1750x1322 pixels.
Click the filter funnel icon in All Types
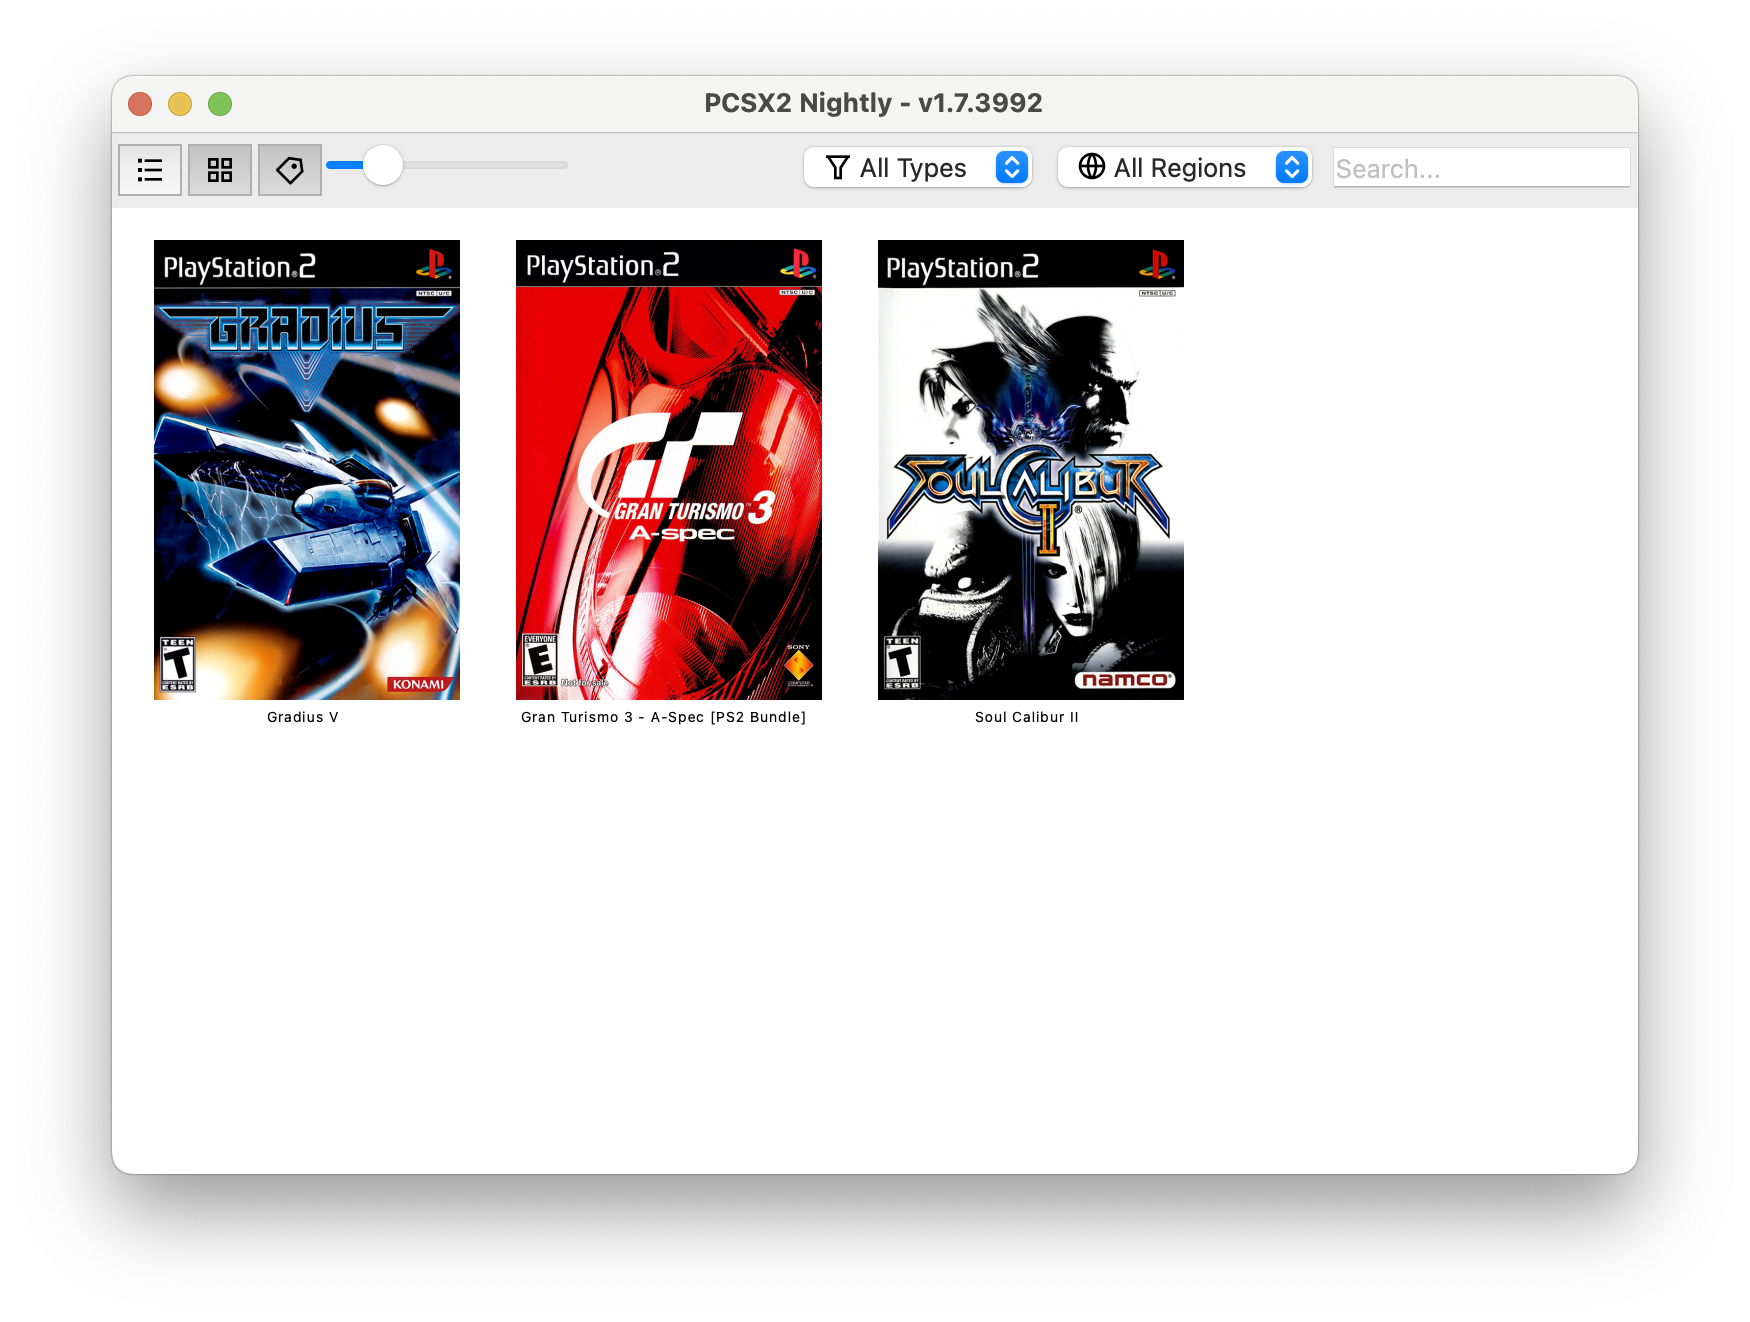pyautogui.click(x=836, y=167)
